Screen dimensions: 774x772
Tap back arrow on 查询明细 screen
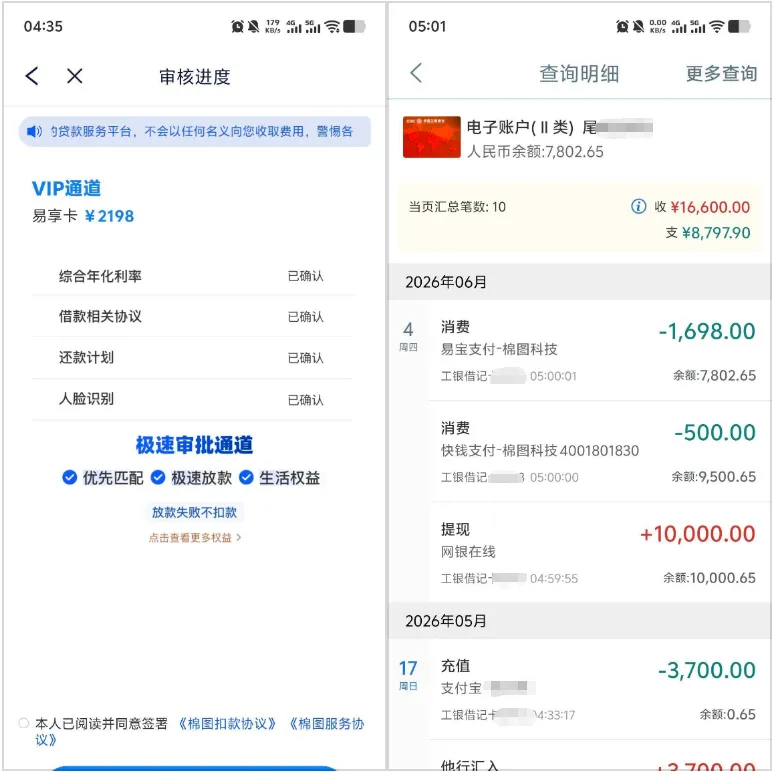pos(416,73)
